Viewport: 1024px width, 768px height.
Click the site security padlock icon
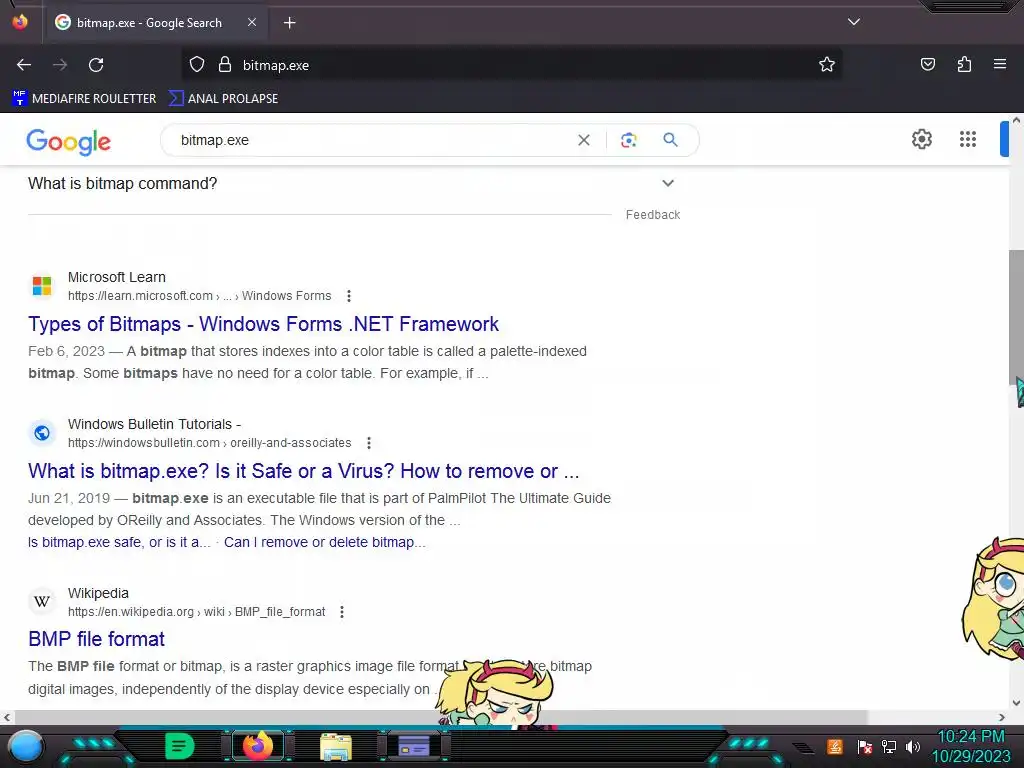(225, 65)
